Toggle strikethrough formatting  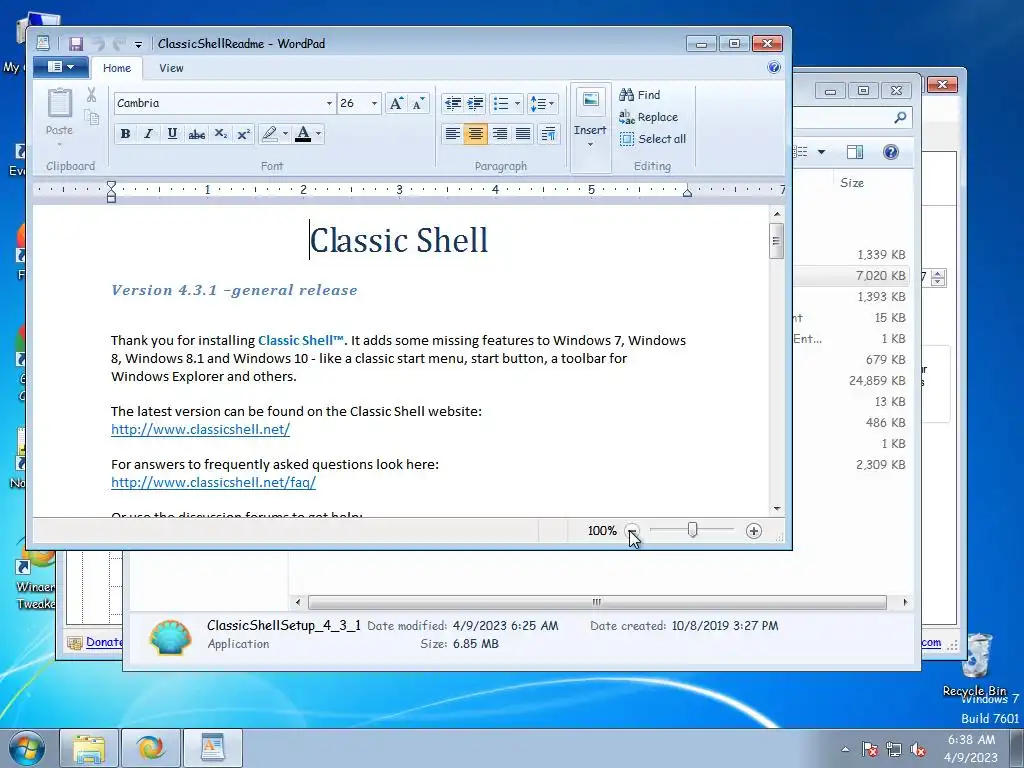pos(197,134)
